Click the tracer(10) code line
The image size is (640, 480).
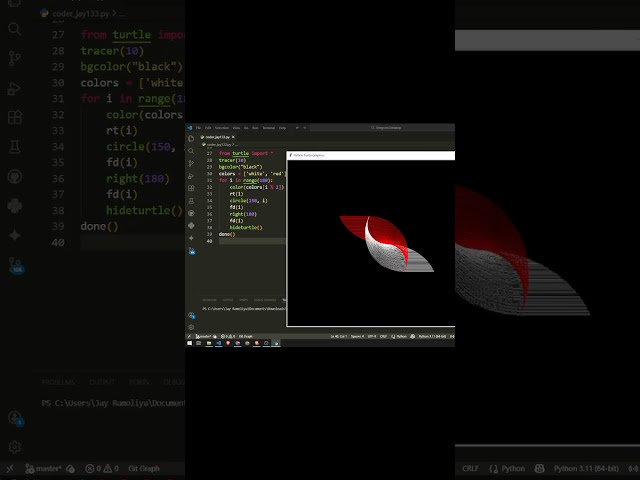[x=232, y=160]
